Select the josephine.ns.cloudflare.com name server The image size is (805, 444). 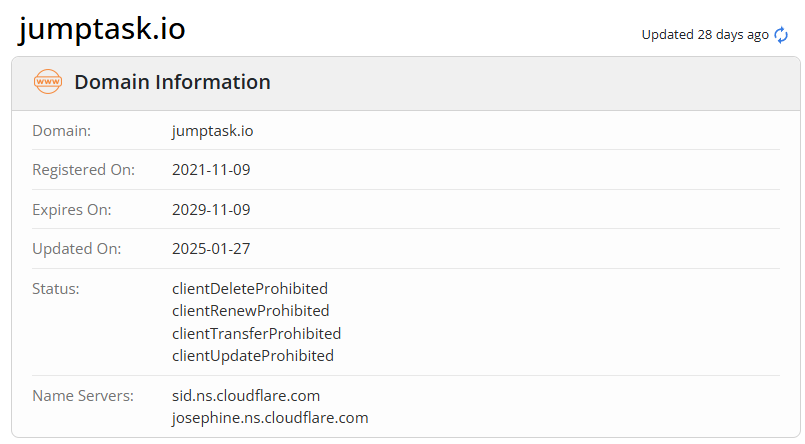[x=270, y=418]
